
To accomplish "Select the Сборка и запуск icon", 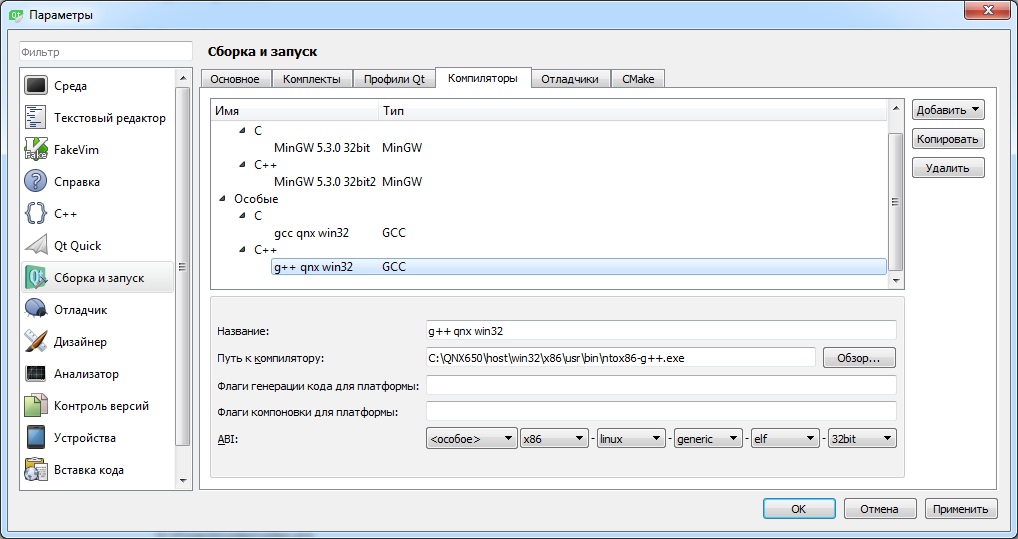I will click(36, 277).
